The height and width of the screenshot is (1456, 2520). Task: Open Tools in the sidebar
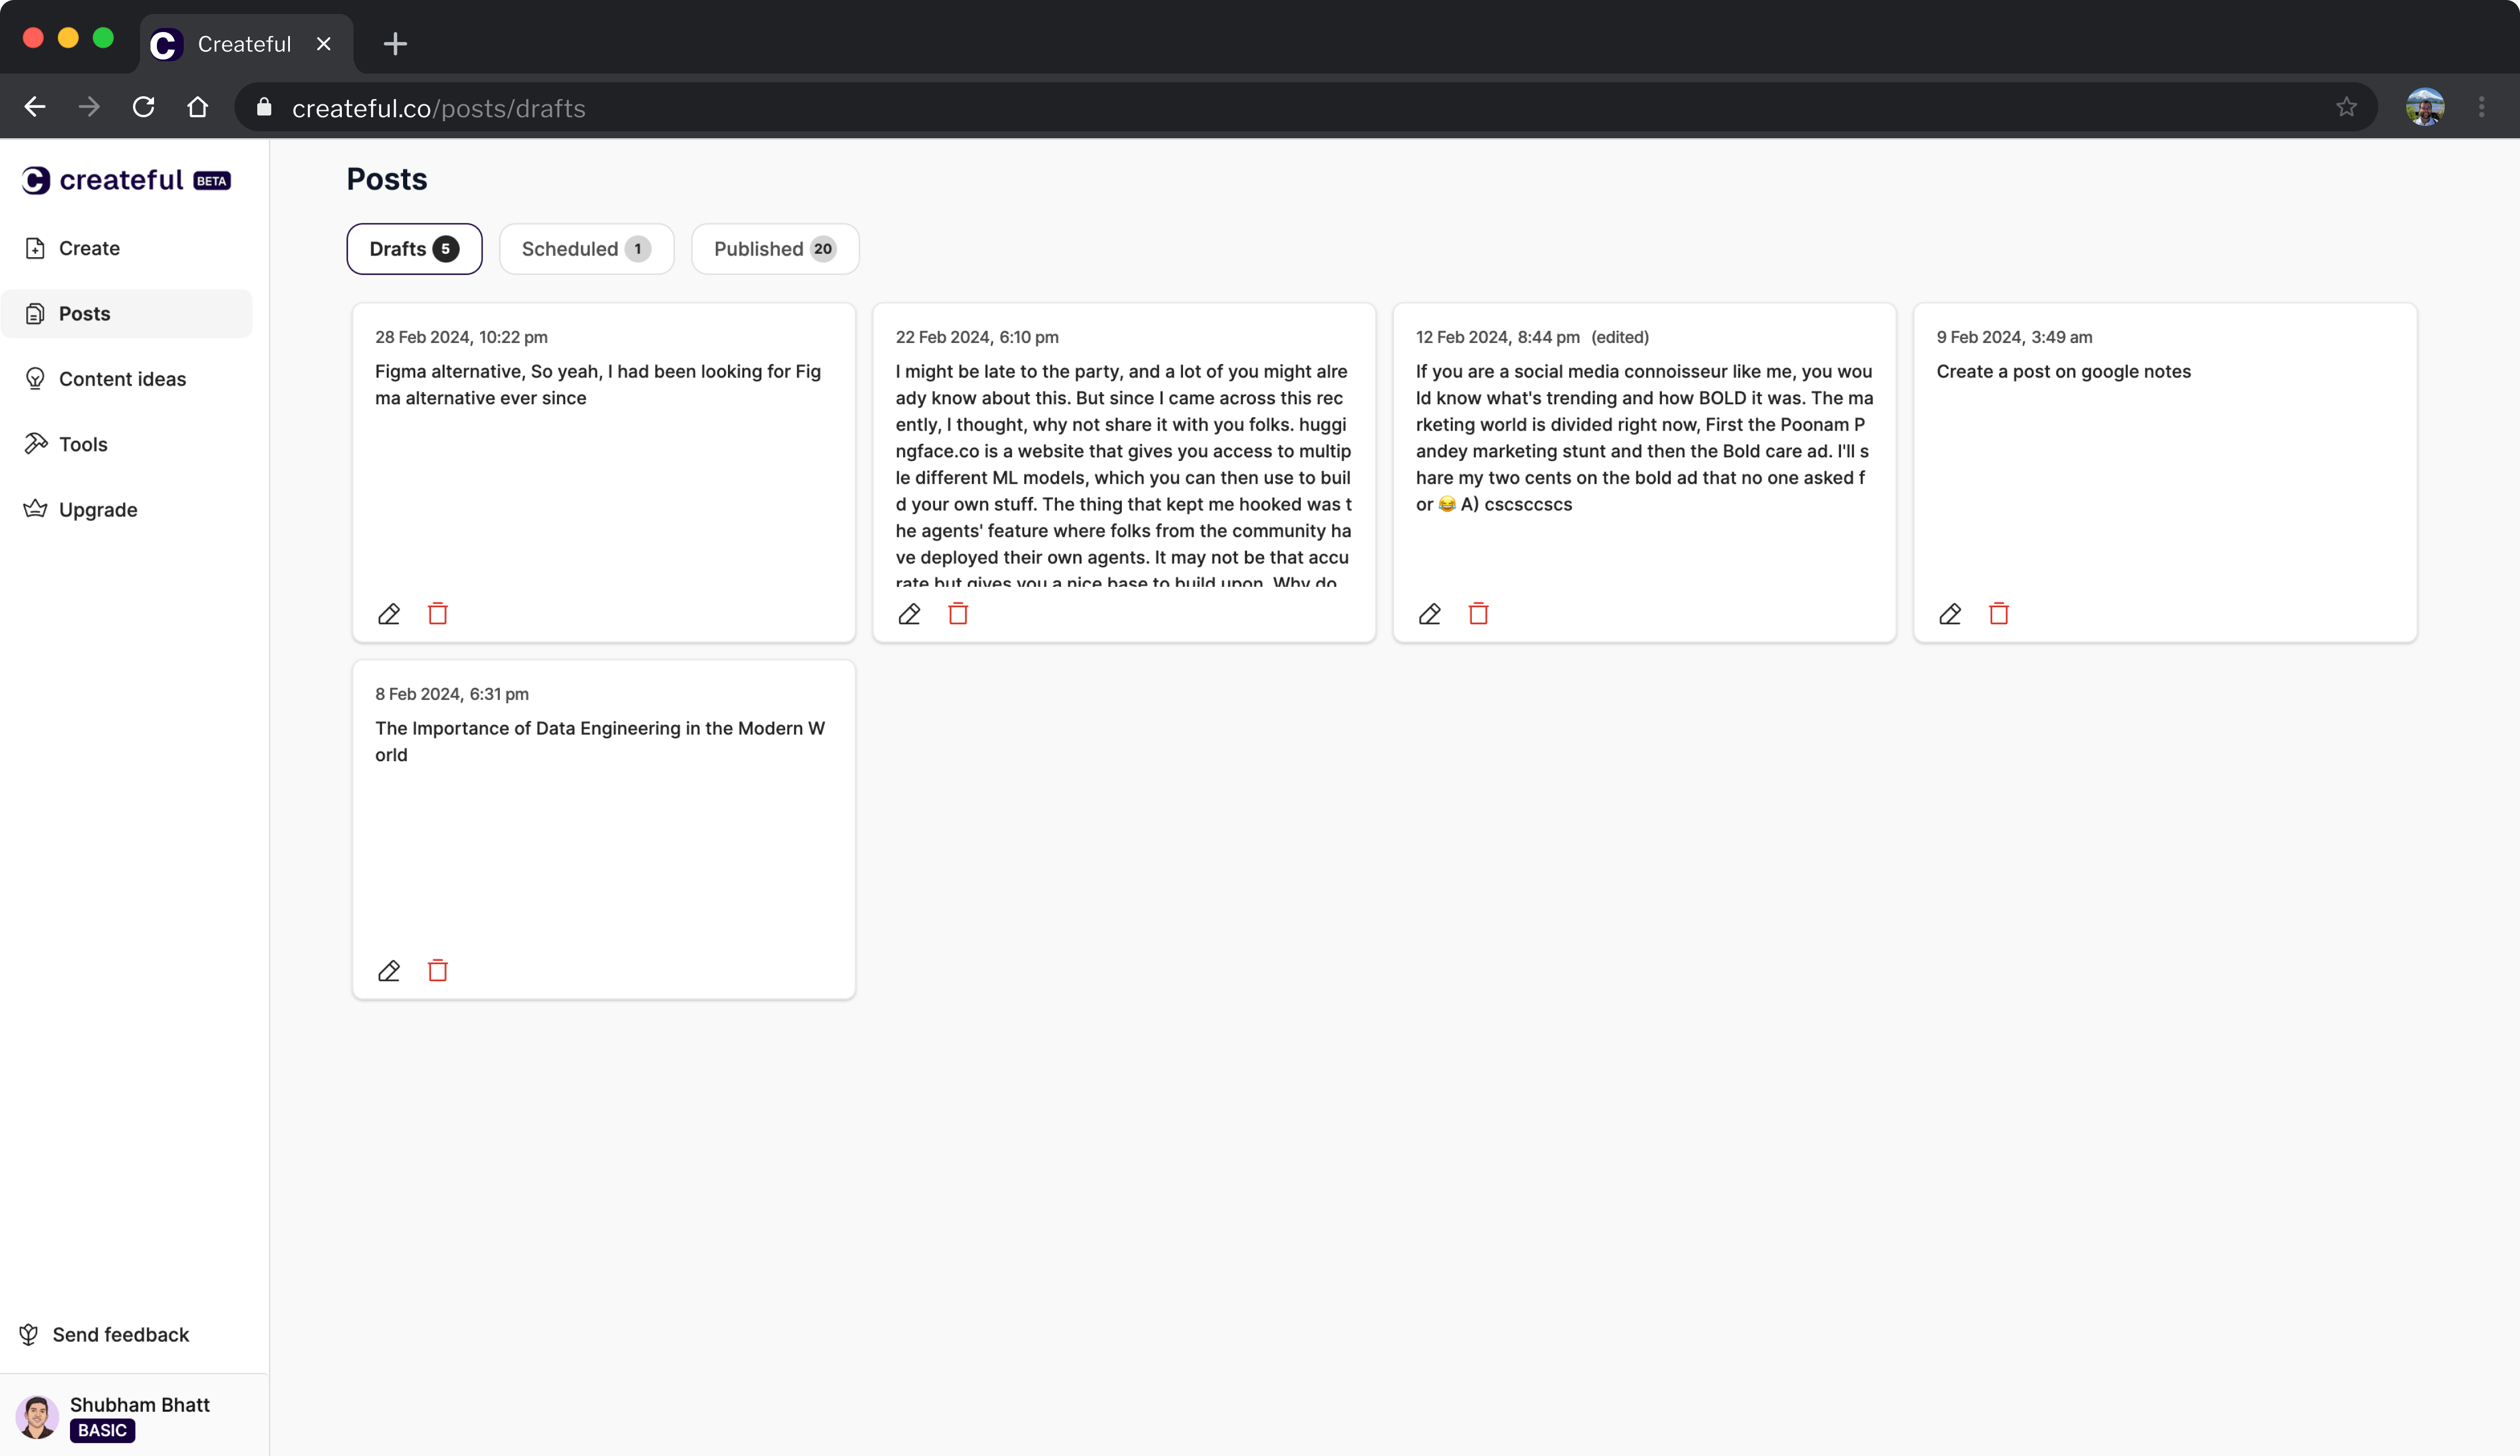coord(127,444)
